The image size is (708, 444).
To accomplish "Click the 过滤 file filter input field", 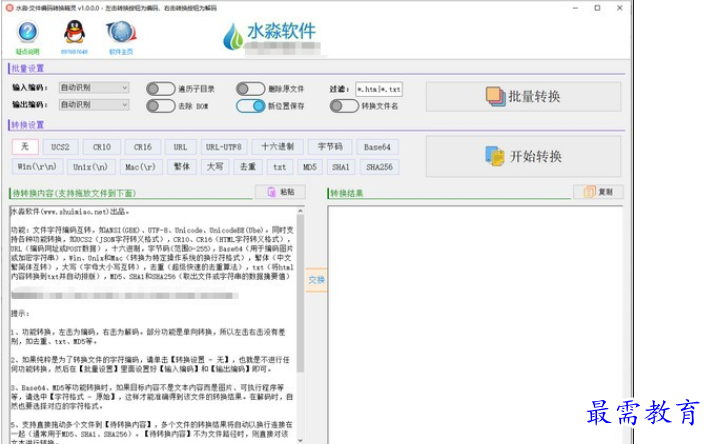I will [379, 89].
